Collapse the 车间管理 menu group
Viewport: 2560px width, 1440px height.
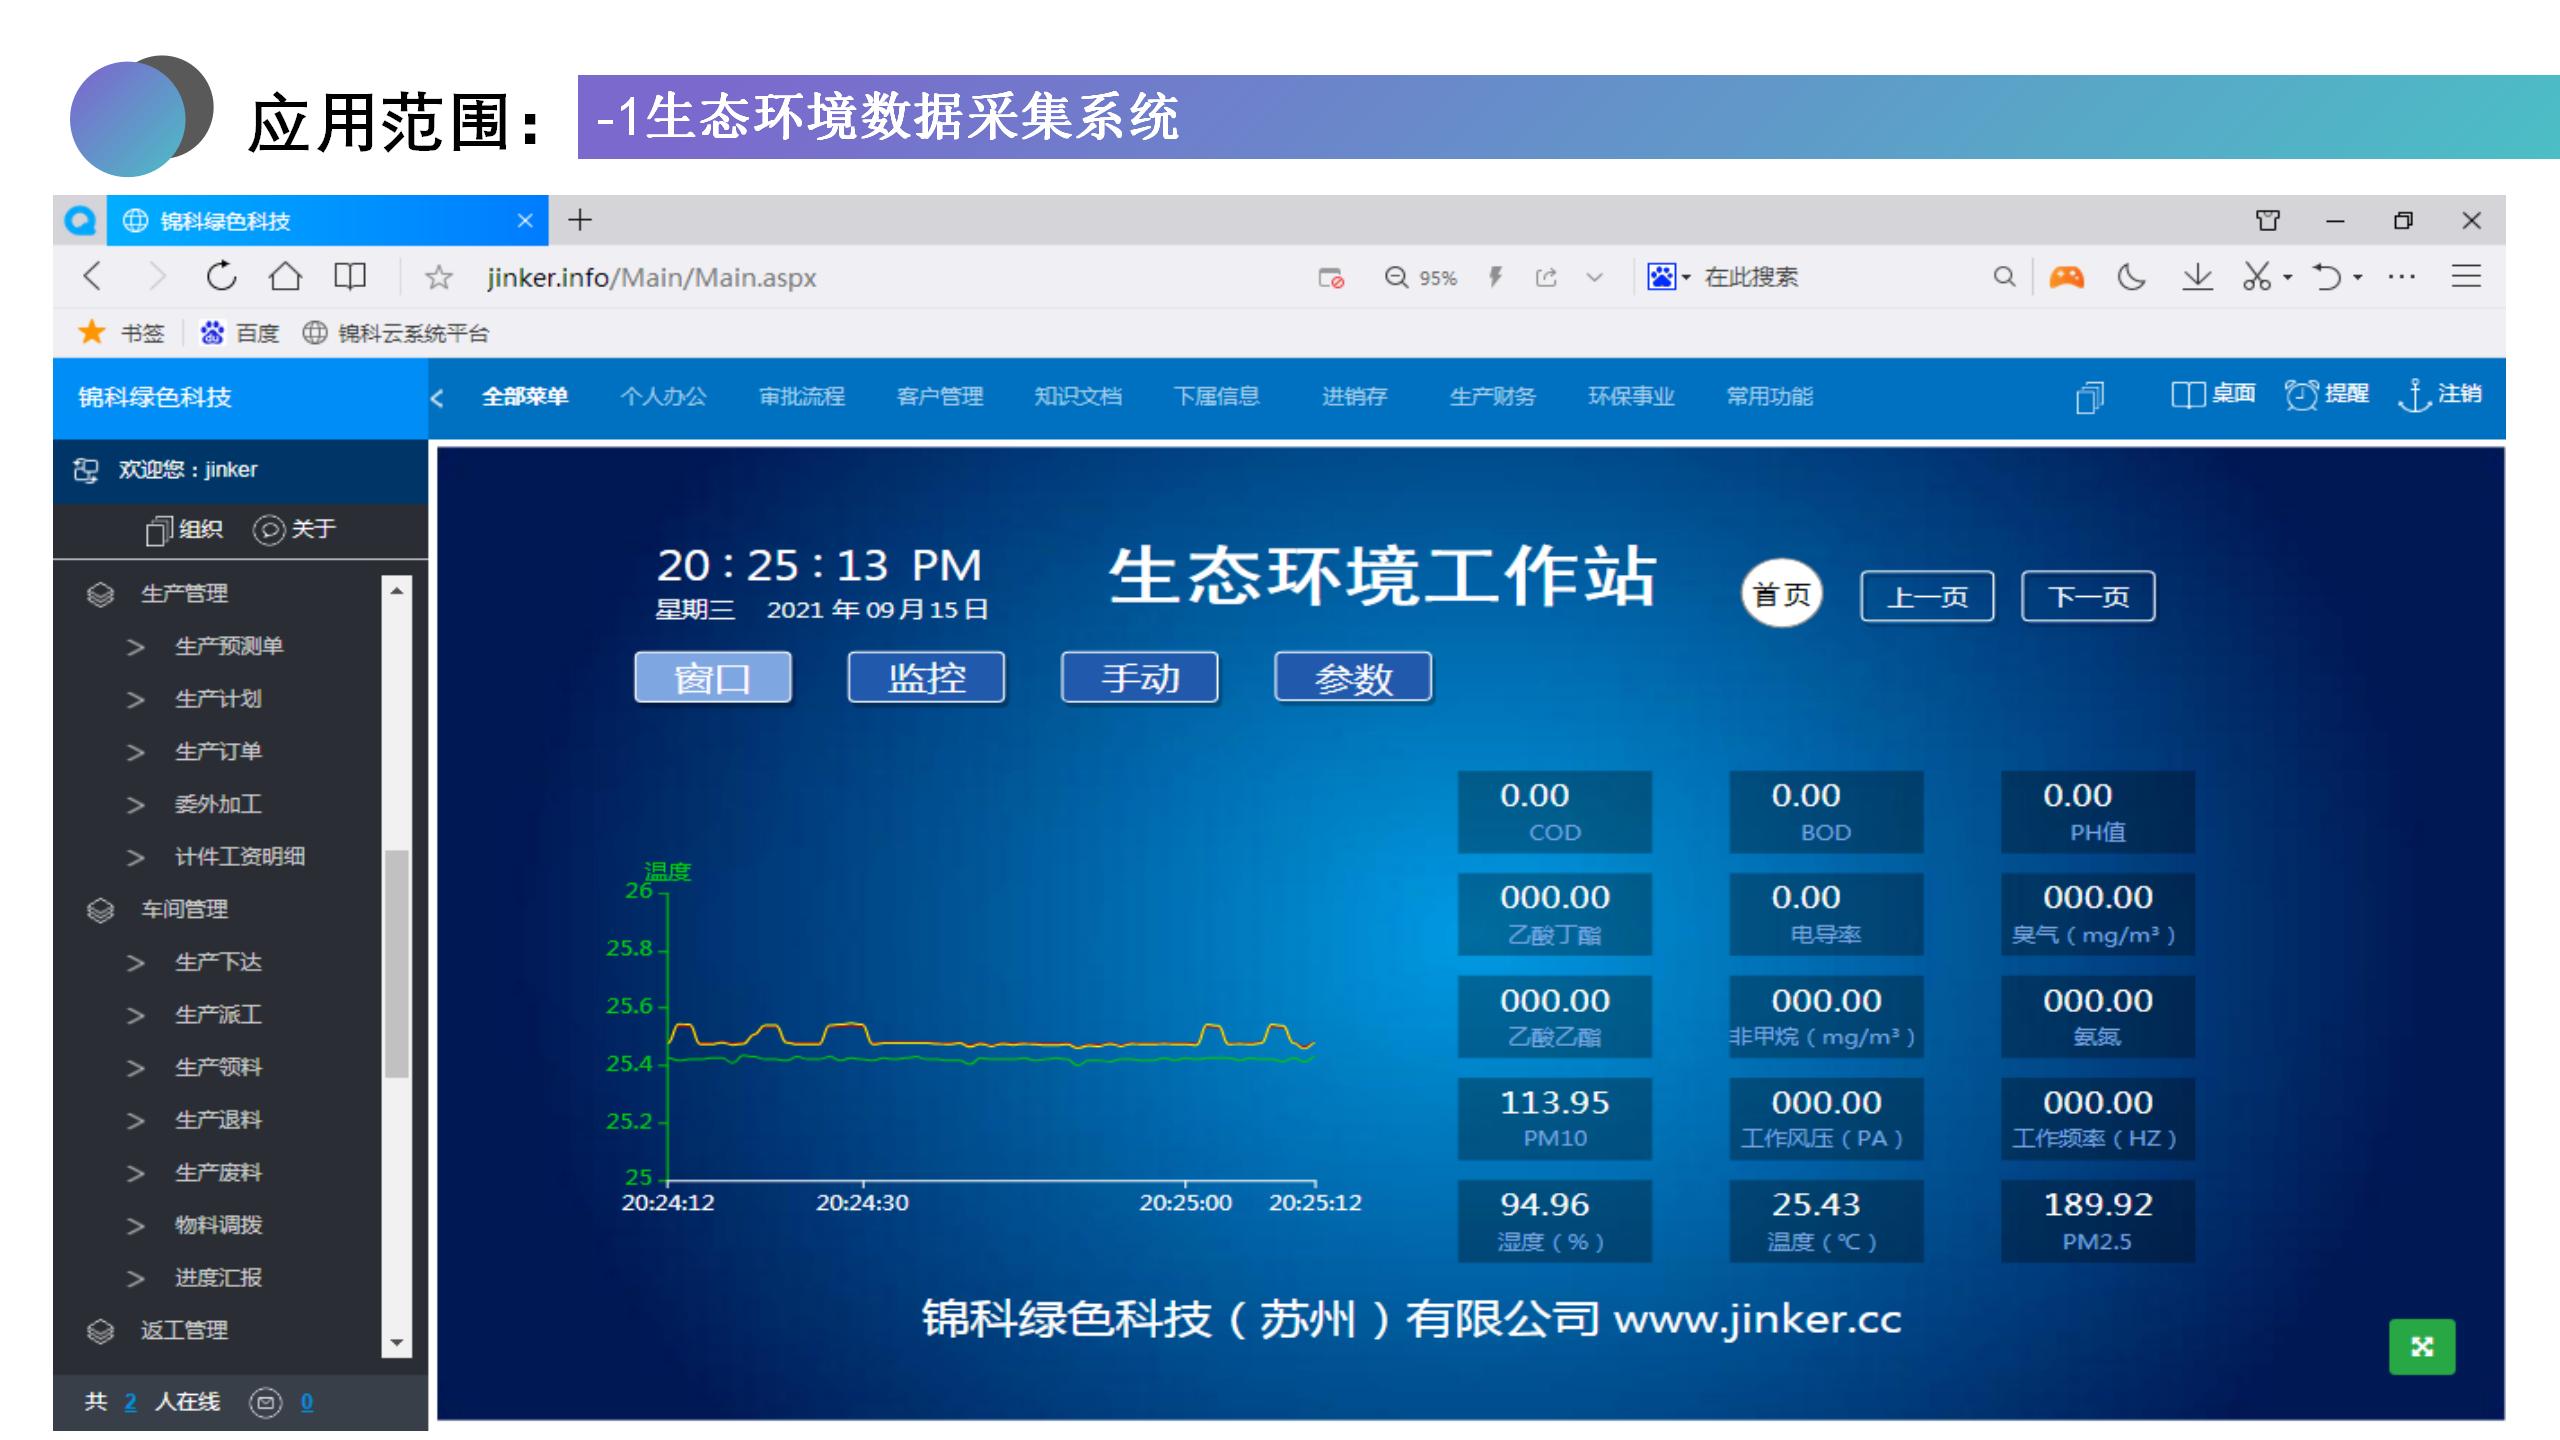[184, 909]
